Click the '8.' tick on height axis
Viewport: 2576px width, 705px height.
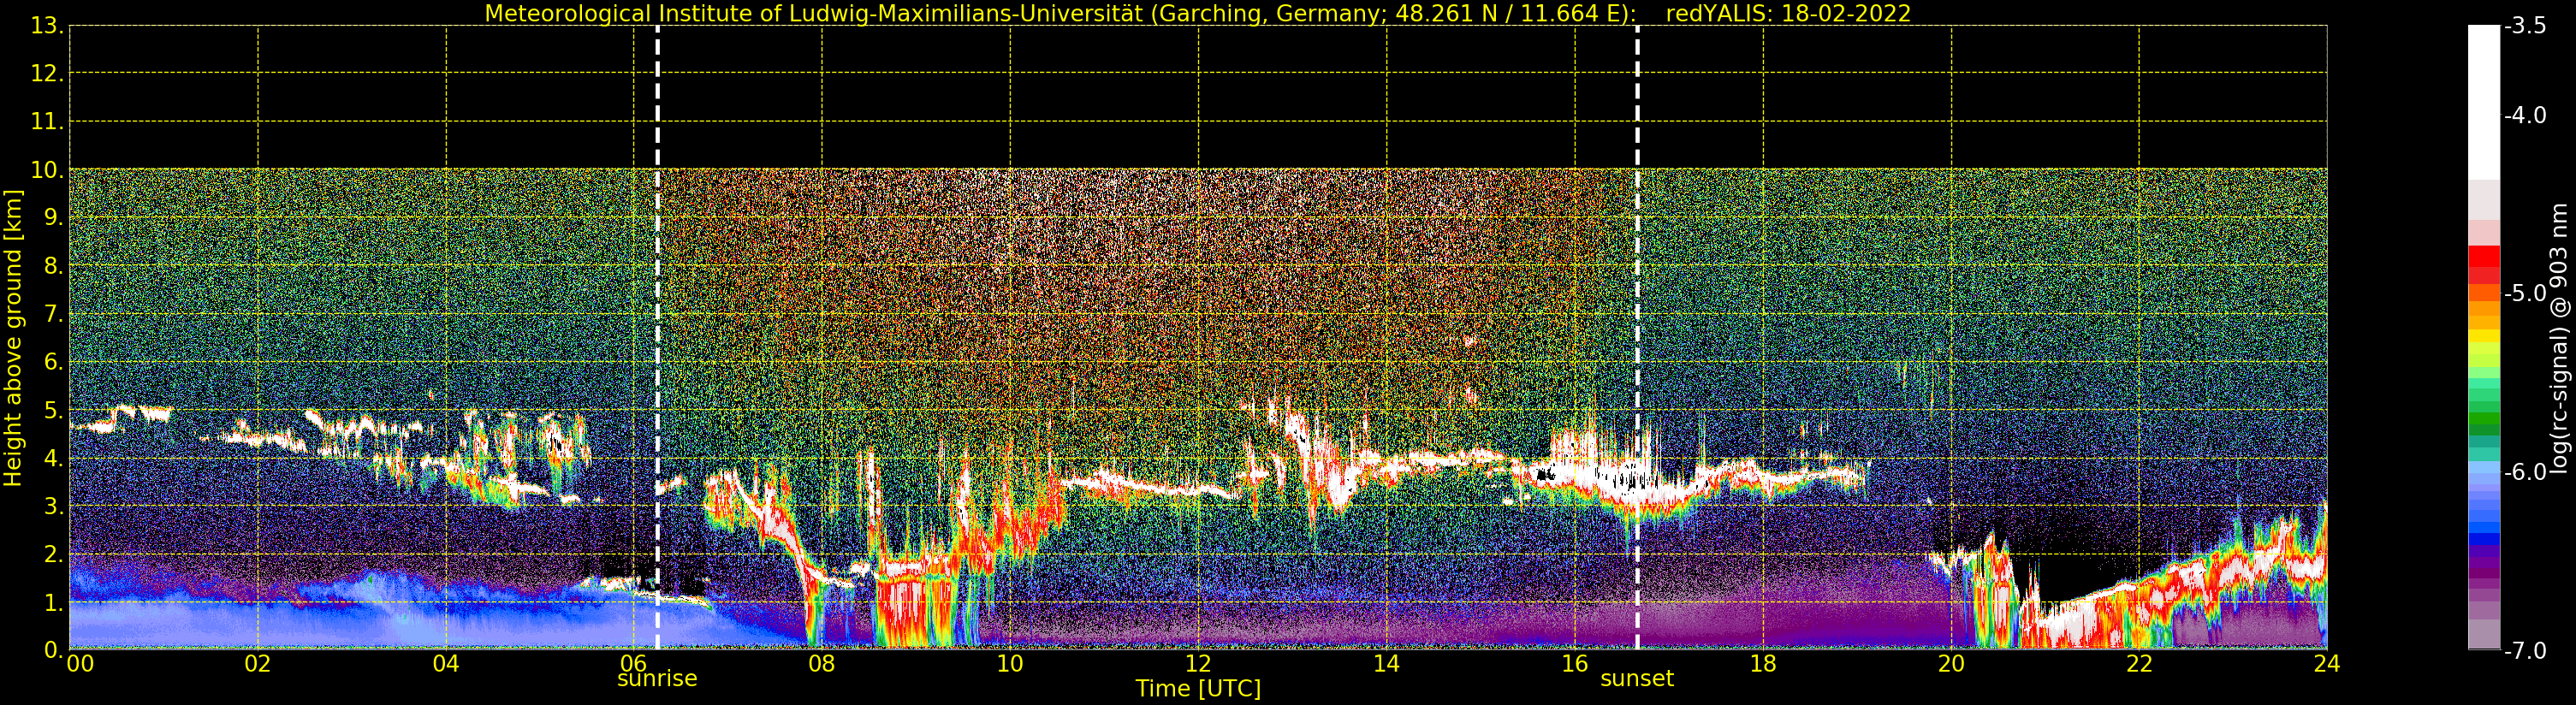(x=53, y=266)
